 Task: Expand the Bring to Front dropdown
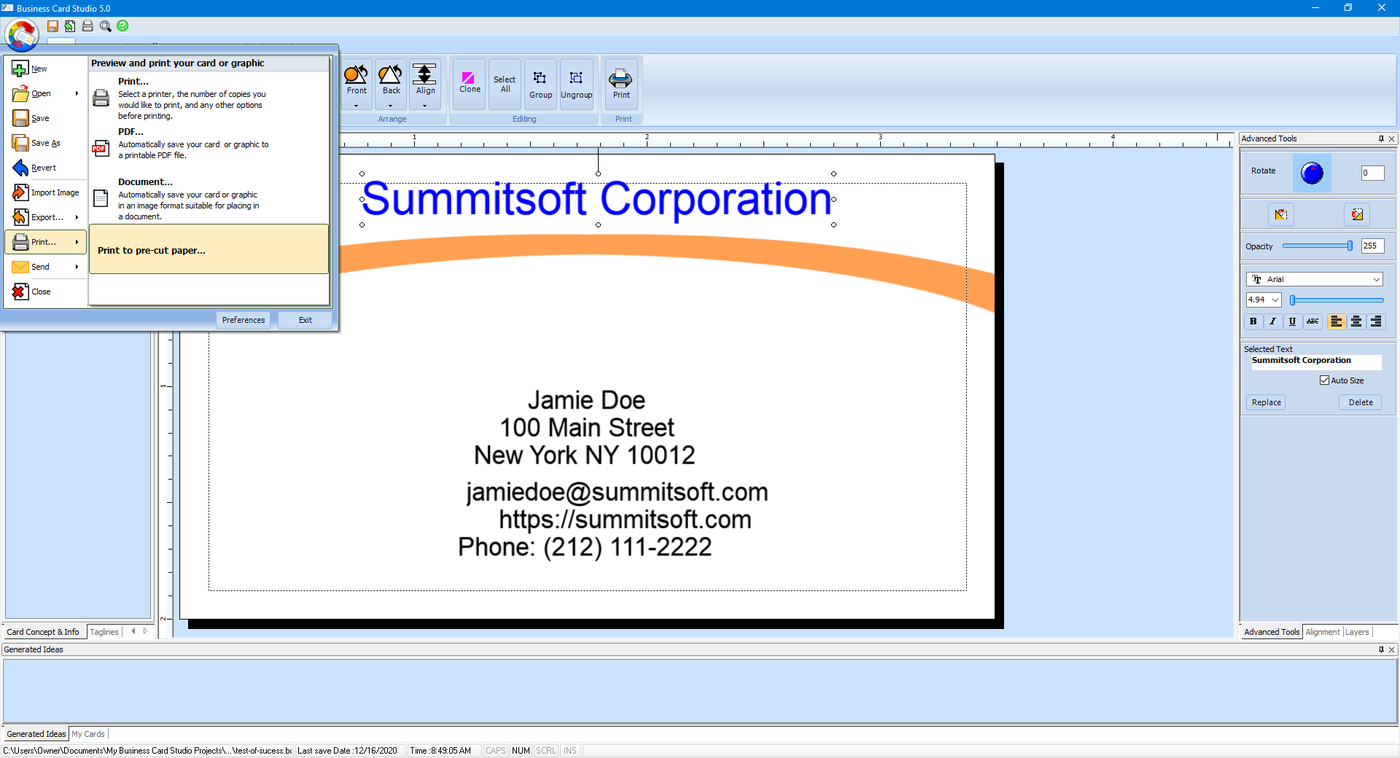tap(356, 105)
